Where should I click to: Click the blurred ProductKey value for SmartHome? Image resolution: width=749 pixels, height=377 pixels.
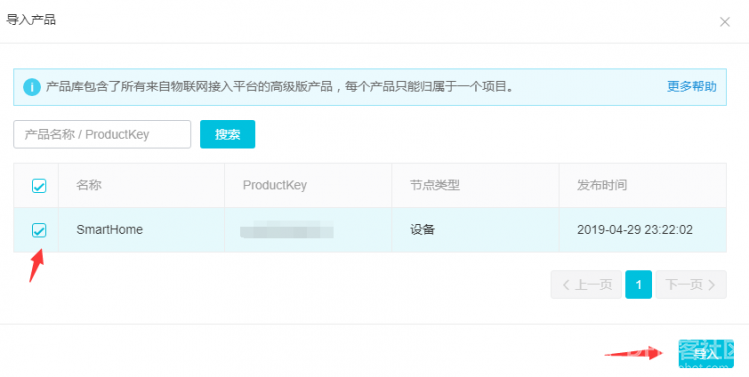pos(287,230)
